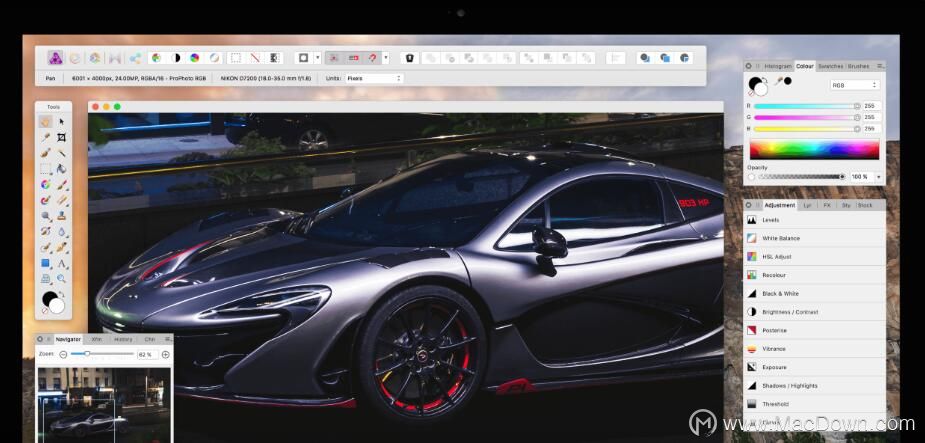
Task: Open the Units Pixels dropdown
Action: click(x=373, y=78)
